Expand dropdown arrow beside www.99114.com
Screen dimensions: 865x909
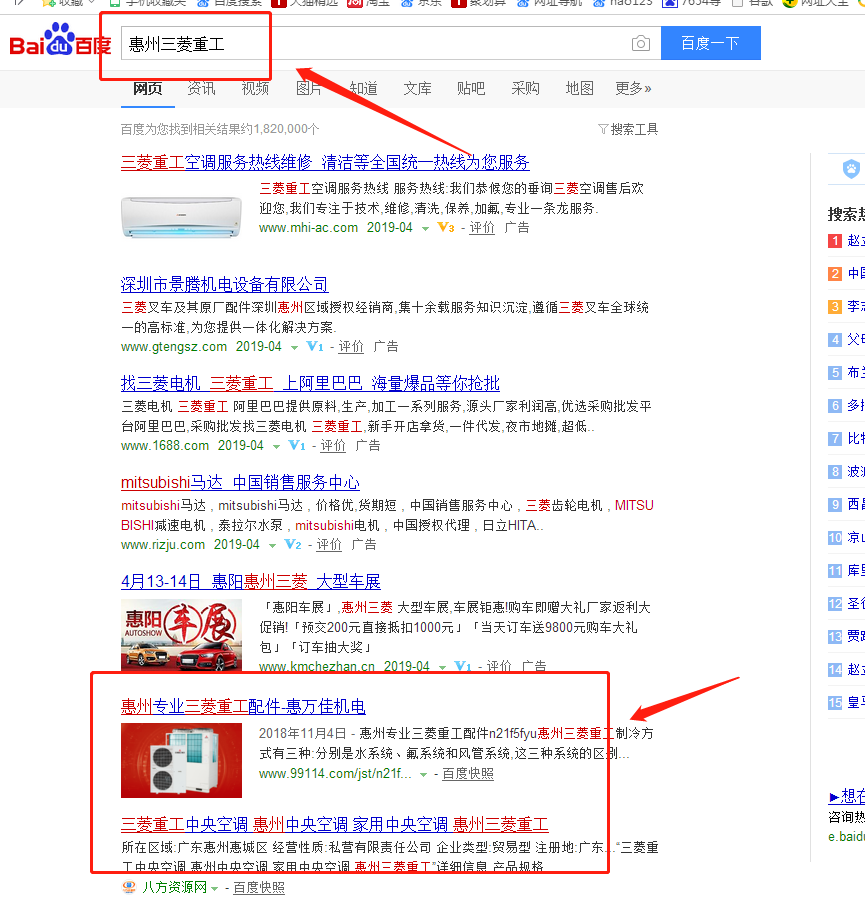click(424, 775)
